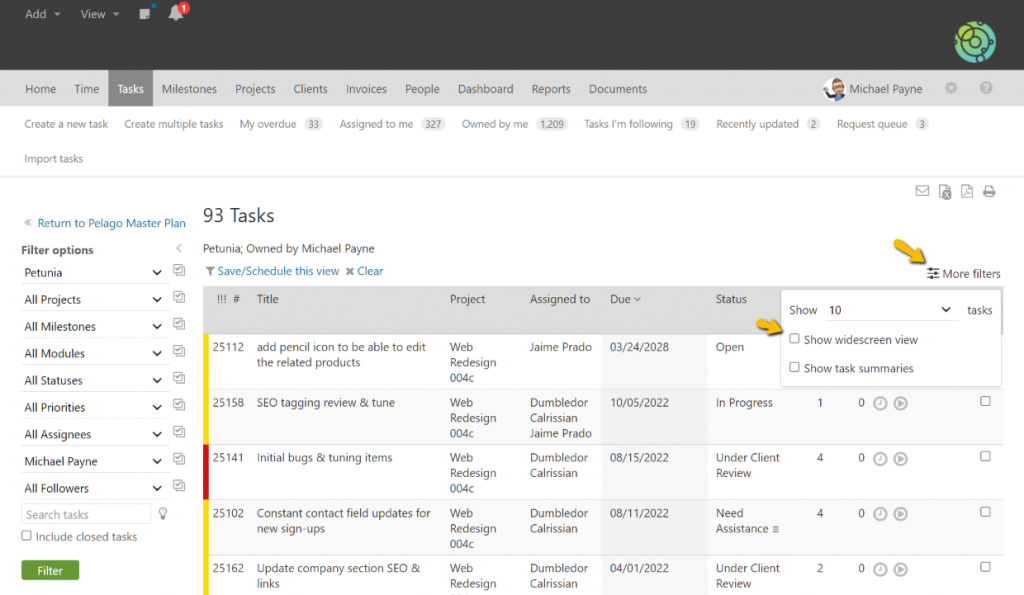The height and width of the screenshot is (595, 1024).
Task: Print the task list using printer icon
Action: click(x=989, y=191)
